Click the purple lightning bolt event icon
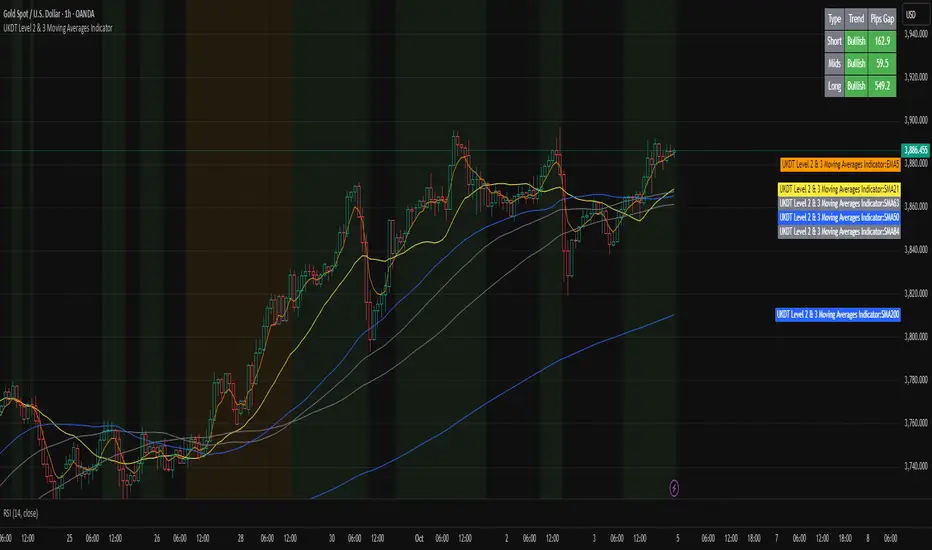This screenshot has width=932, height=550. click(x=674, y=488)
